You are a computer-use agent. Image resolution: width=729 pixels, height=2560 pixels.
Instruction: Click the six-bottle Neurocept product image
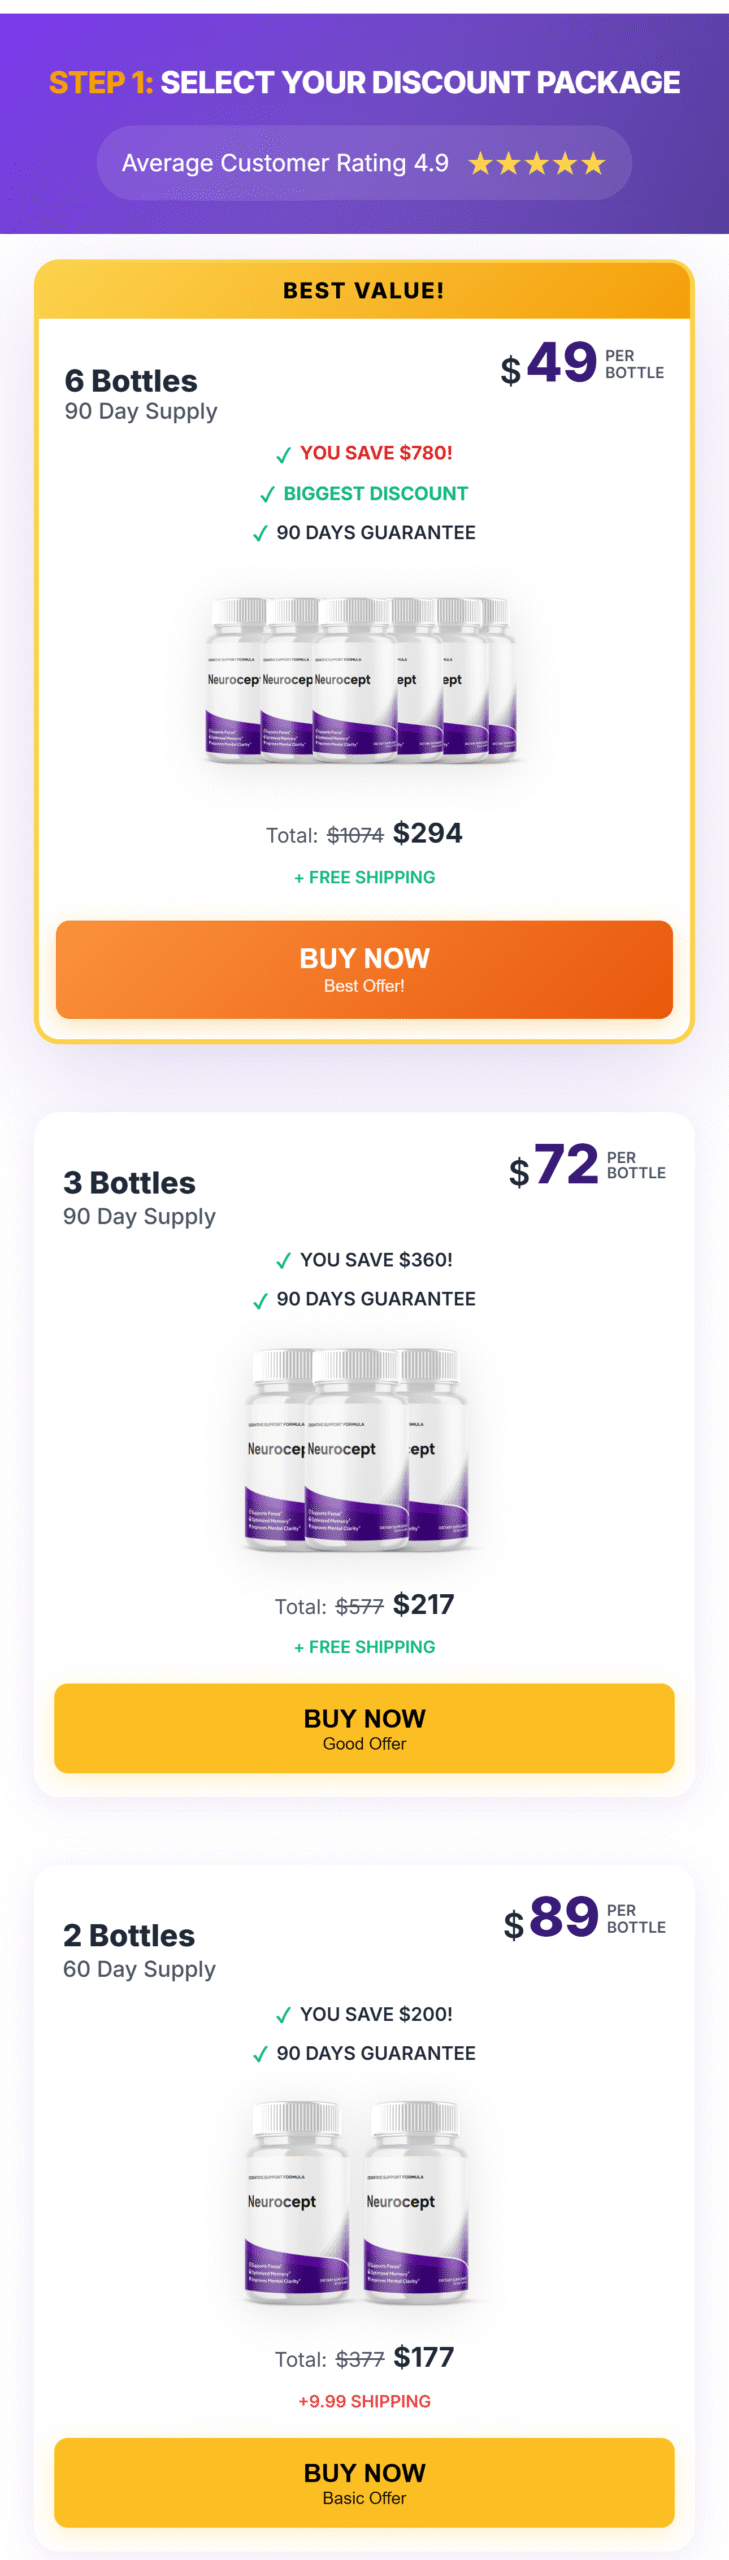[362, 681]
